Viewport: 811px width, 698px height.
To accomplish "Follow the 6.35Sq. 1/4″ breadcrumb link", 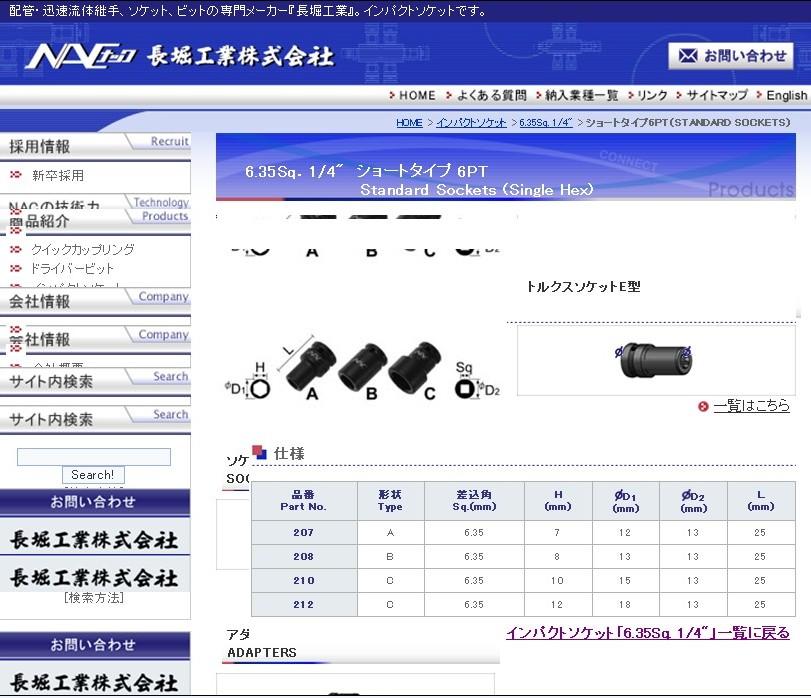I will [x=546, y=123].
